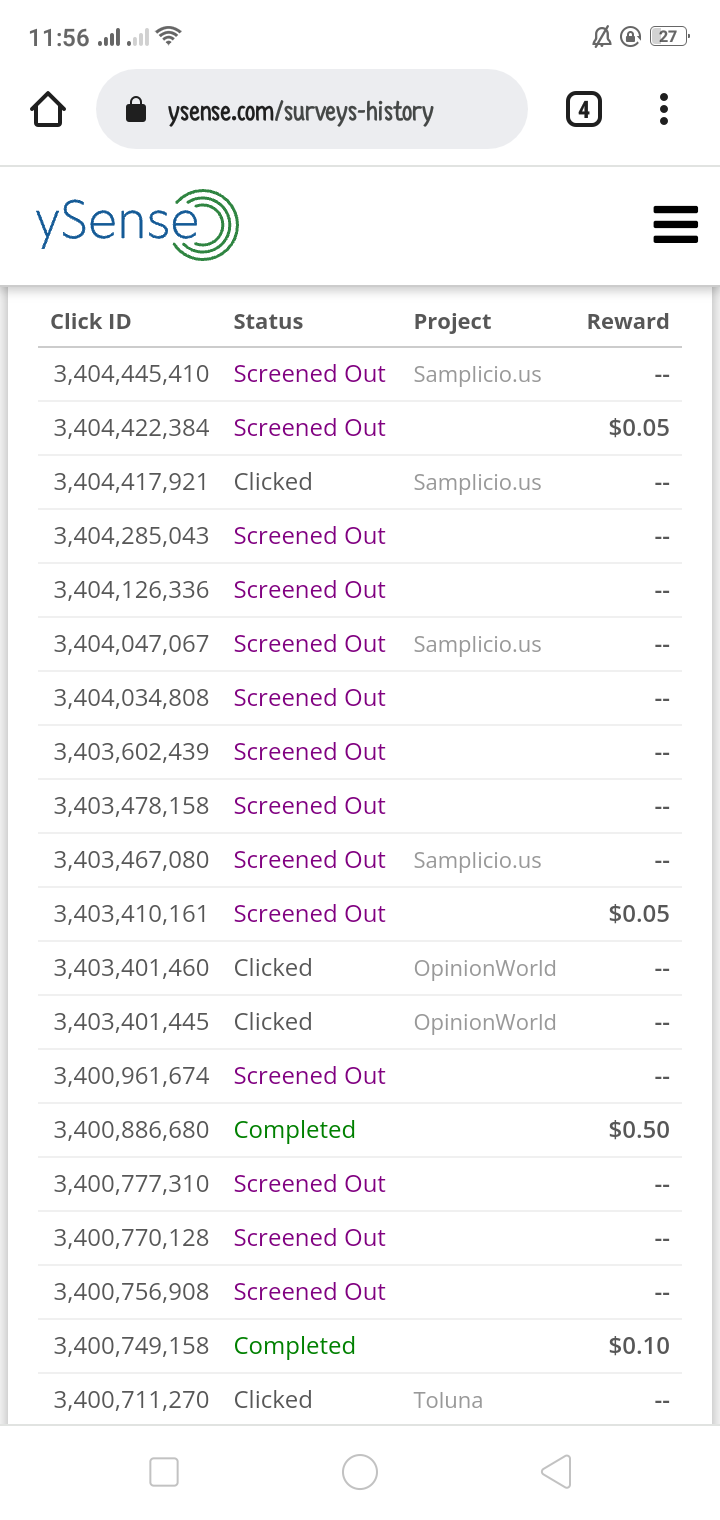The width and height of the screenshot is (720, 1520).
Task: Tap the URL bar showing ysense.com/surveys-history
Action: tap(312, 110)
